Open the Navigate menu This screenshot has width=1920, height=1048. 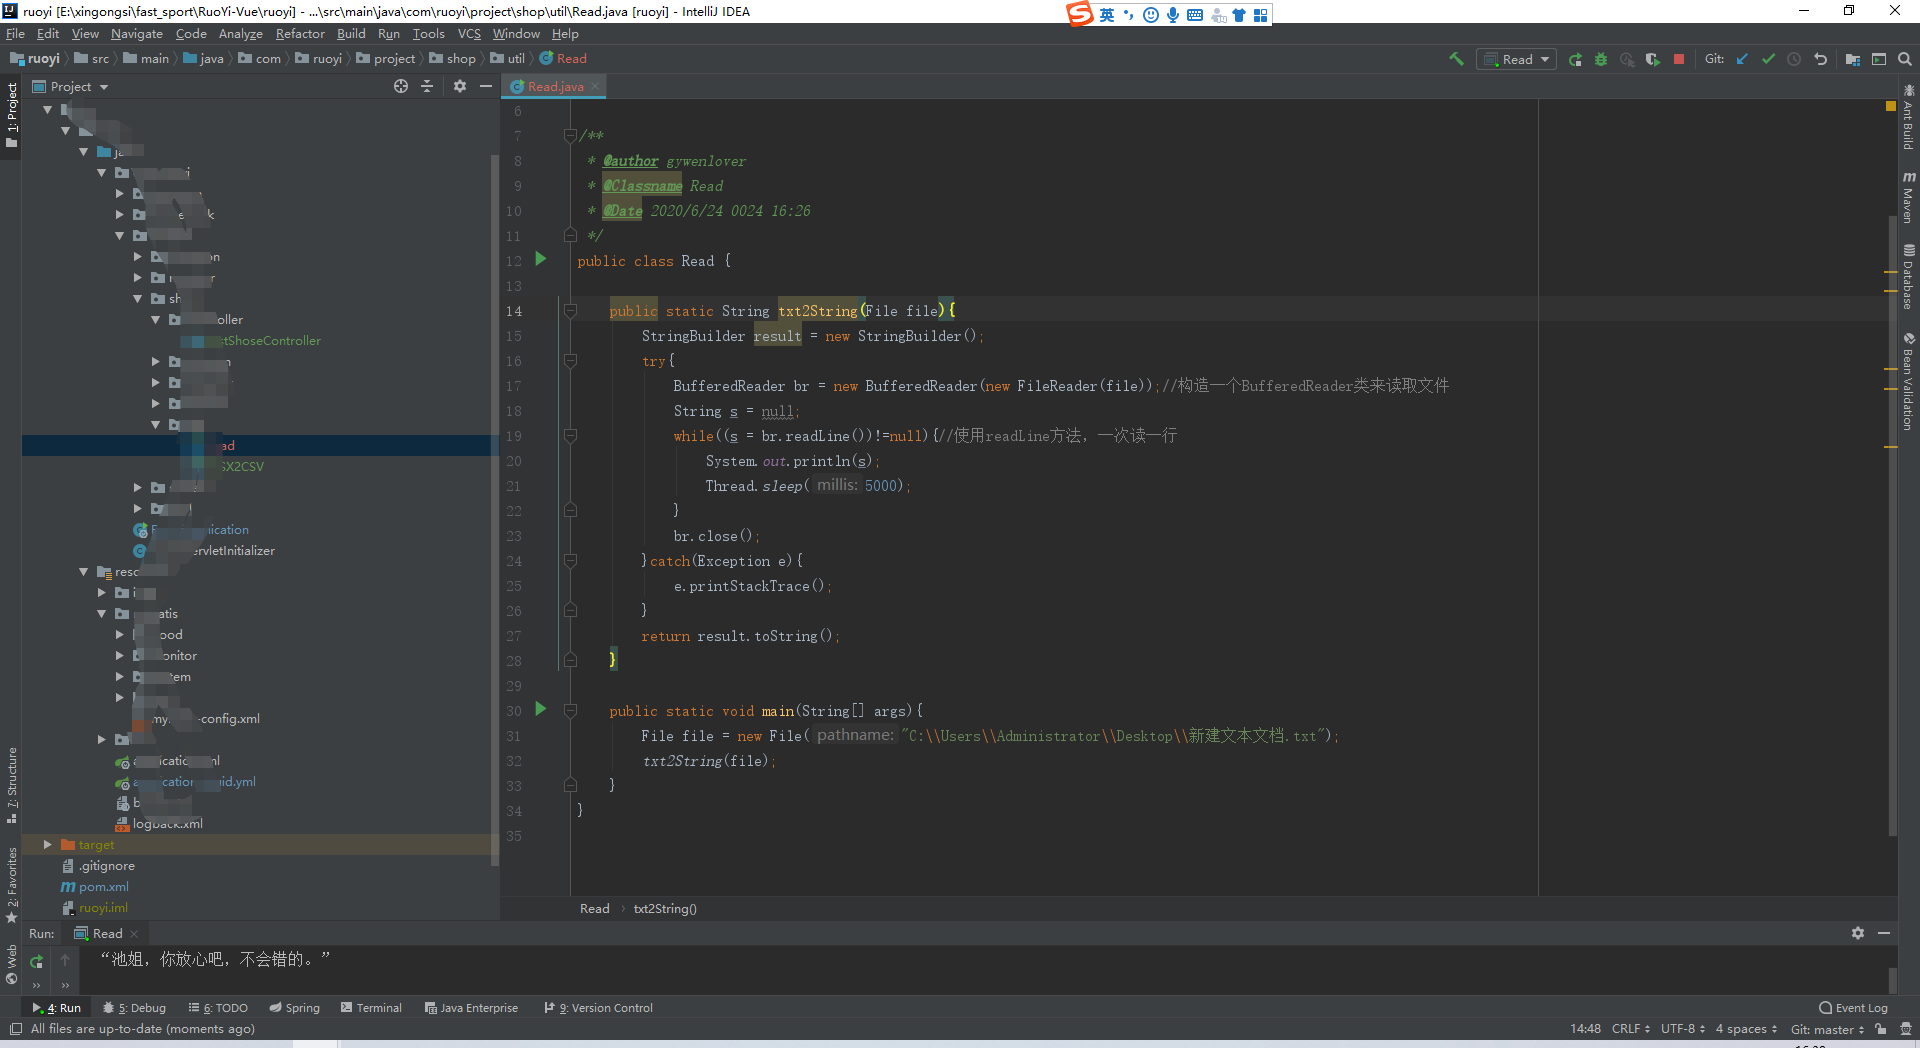pos(136,34)
